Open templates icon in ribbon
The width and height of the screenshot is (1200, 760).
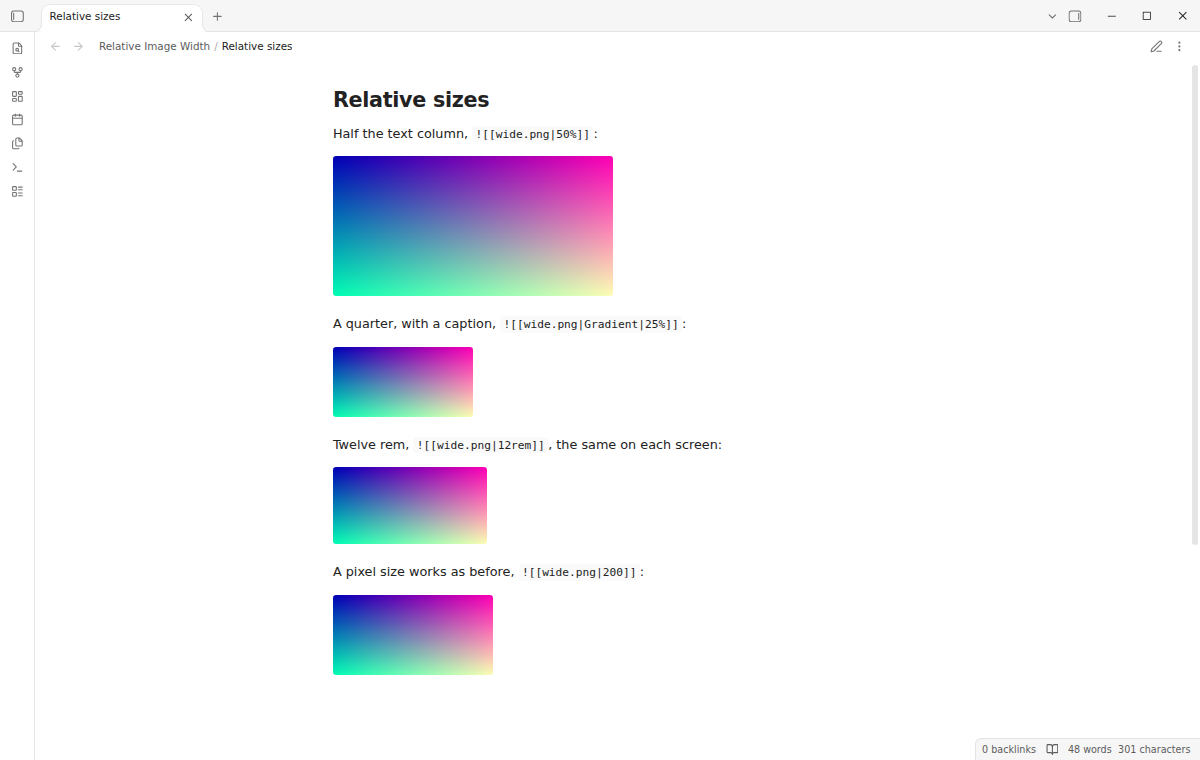(x=17, y=143)
